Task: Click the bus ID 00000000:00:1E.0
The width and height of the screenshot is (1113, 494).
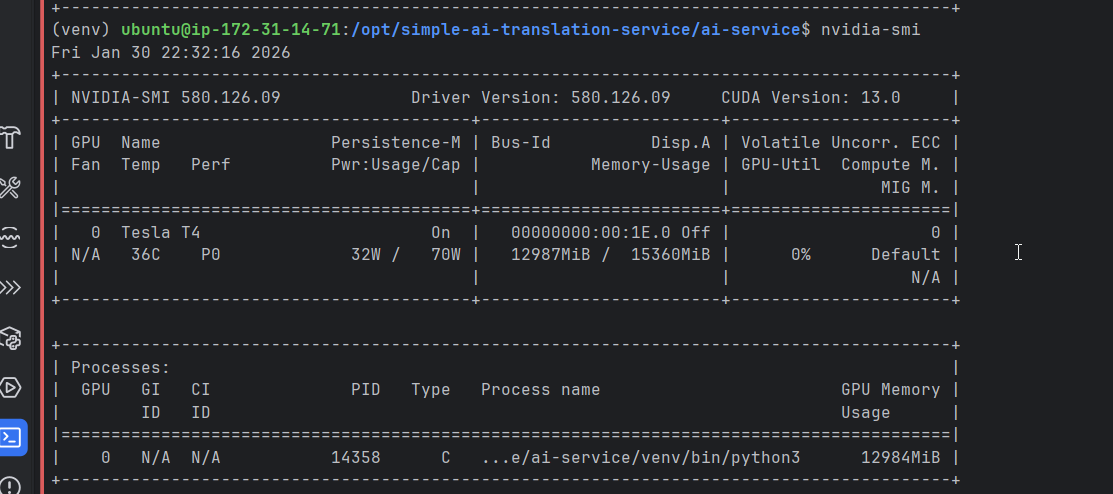Action: point(591,232)
